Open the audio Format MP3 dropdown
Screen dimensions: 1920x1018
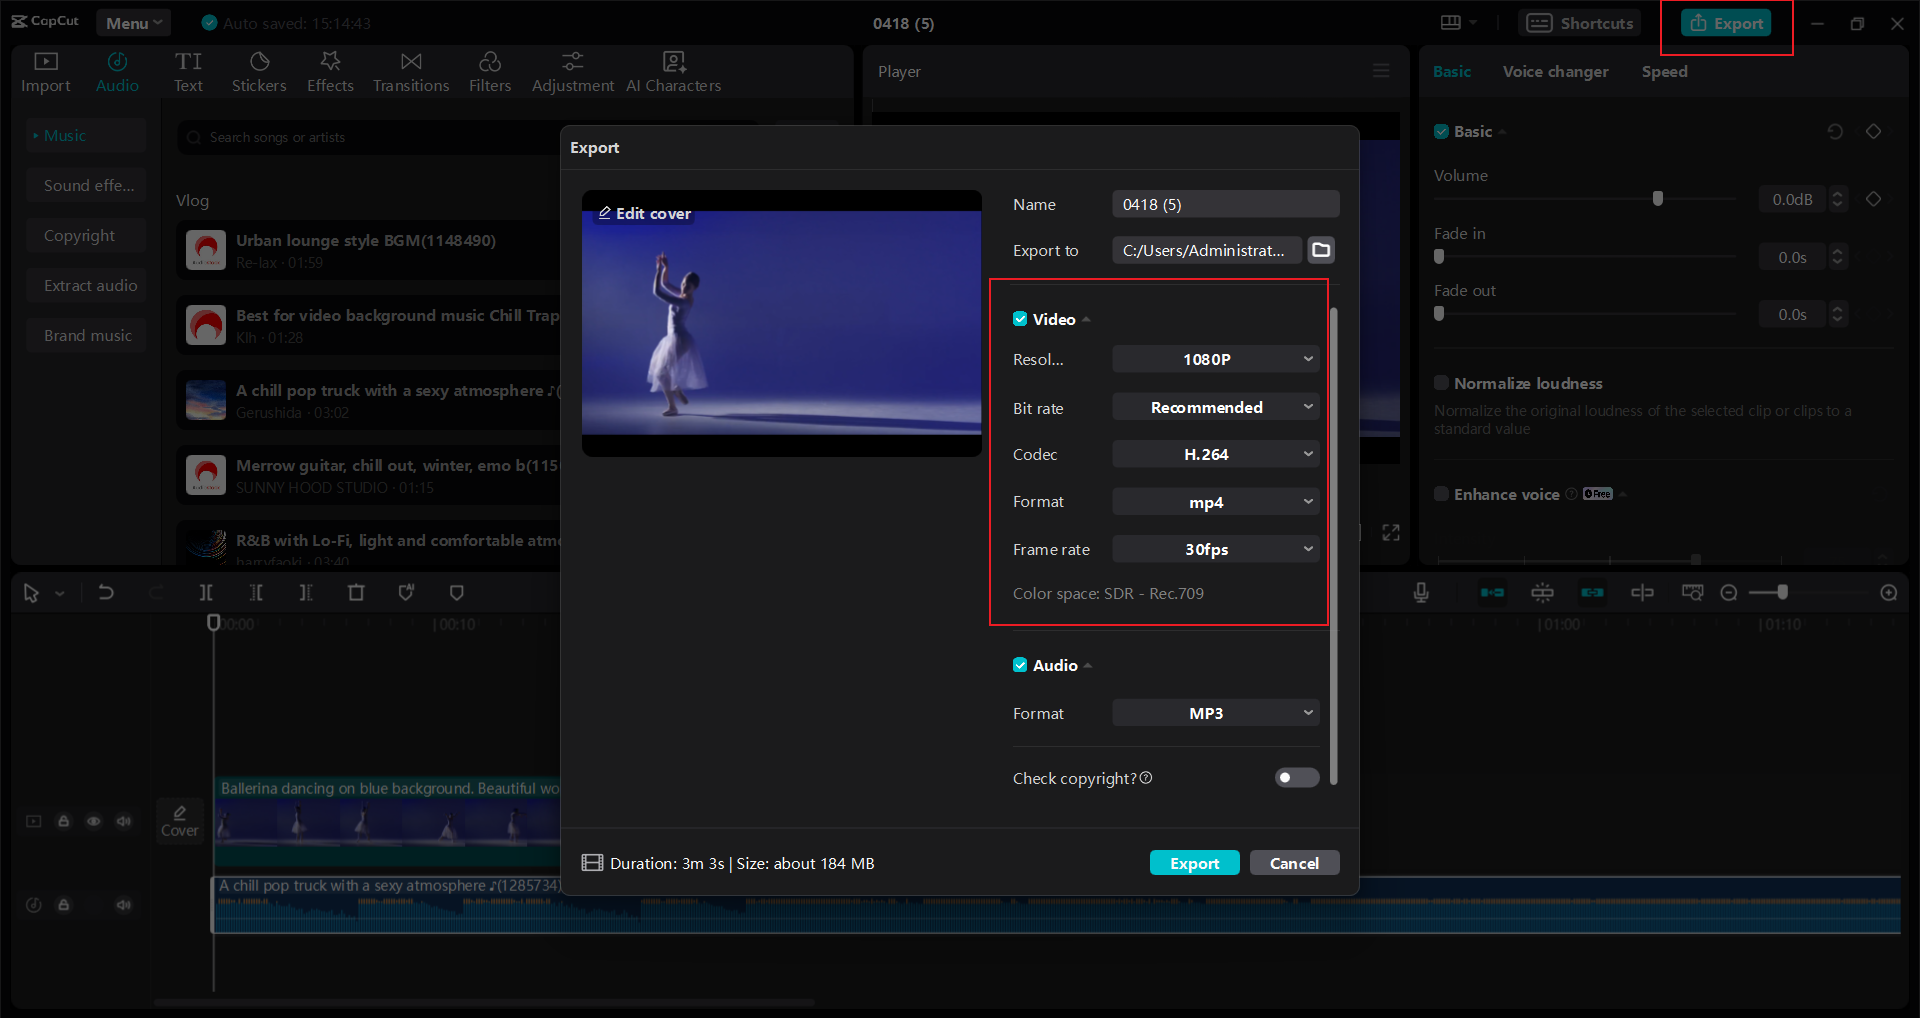tap(1216, 713)
